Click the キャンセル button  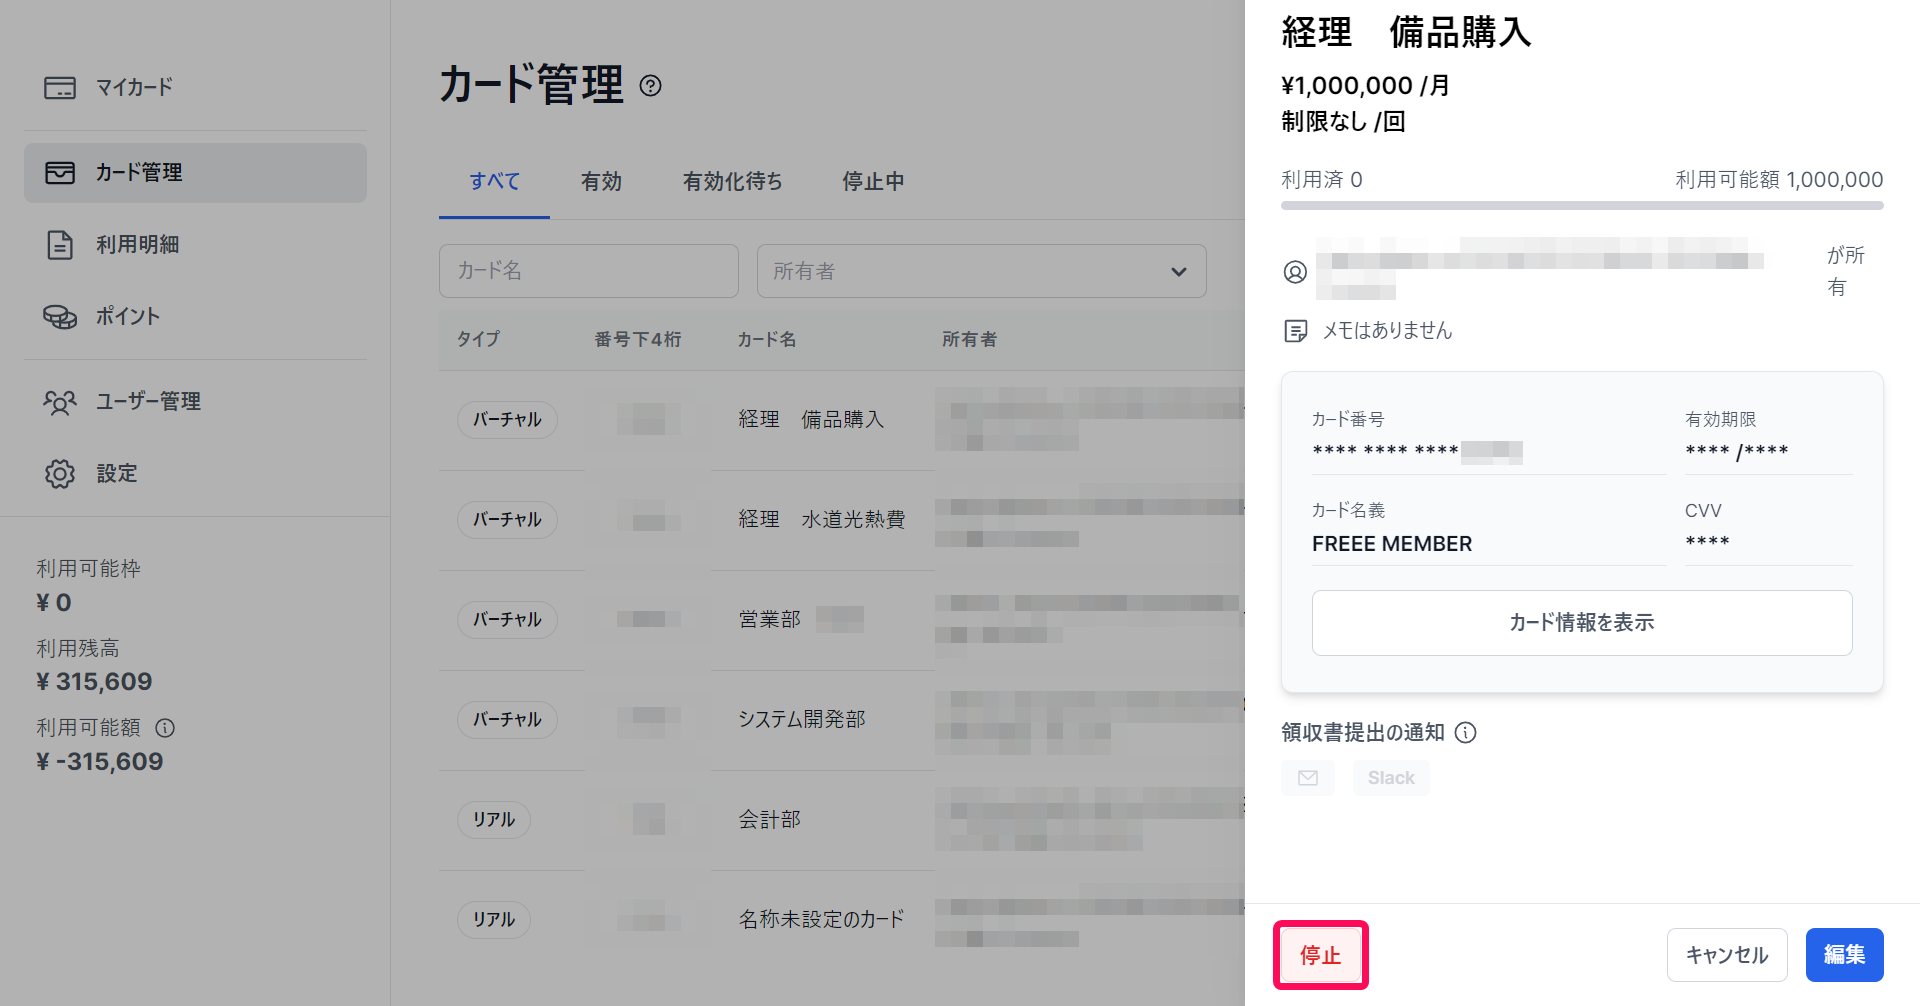pyautogui.click(x=1727, y=956)
